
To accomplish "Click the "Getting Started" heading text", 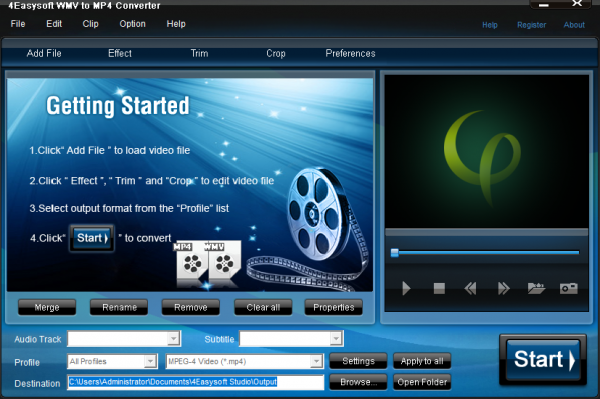I will tap(117, 106).
